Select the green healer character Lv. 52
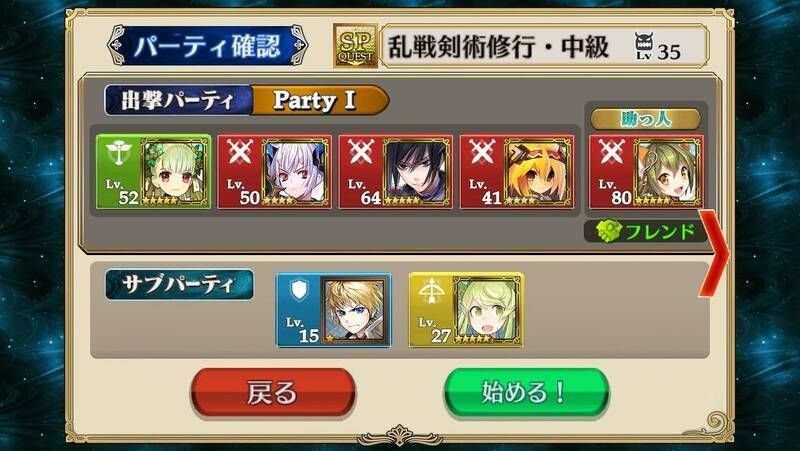The width and height of the screenshot is (800, 451). (x=153, y=171)
